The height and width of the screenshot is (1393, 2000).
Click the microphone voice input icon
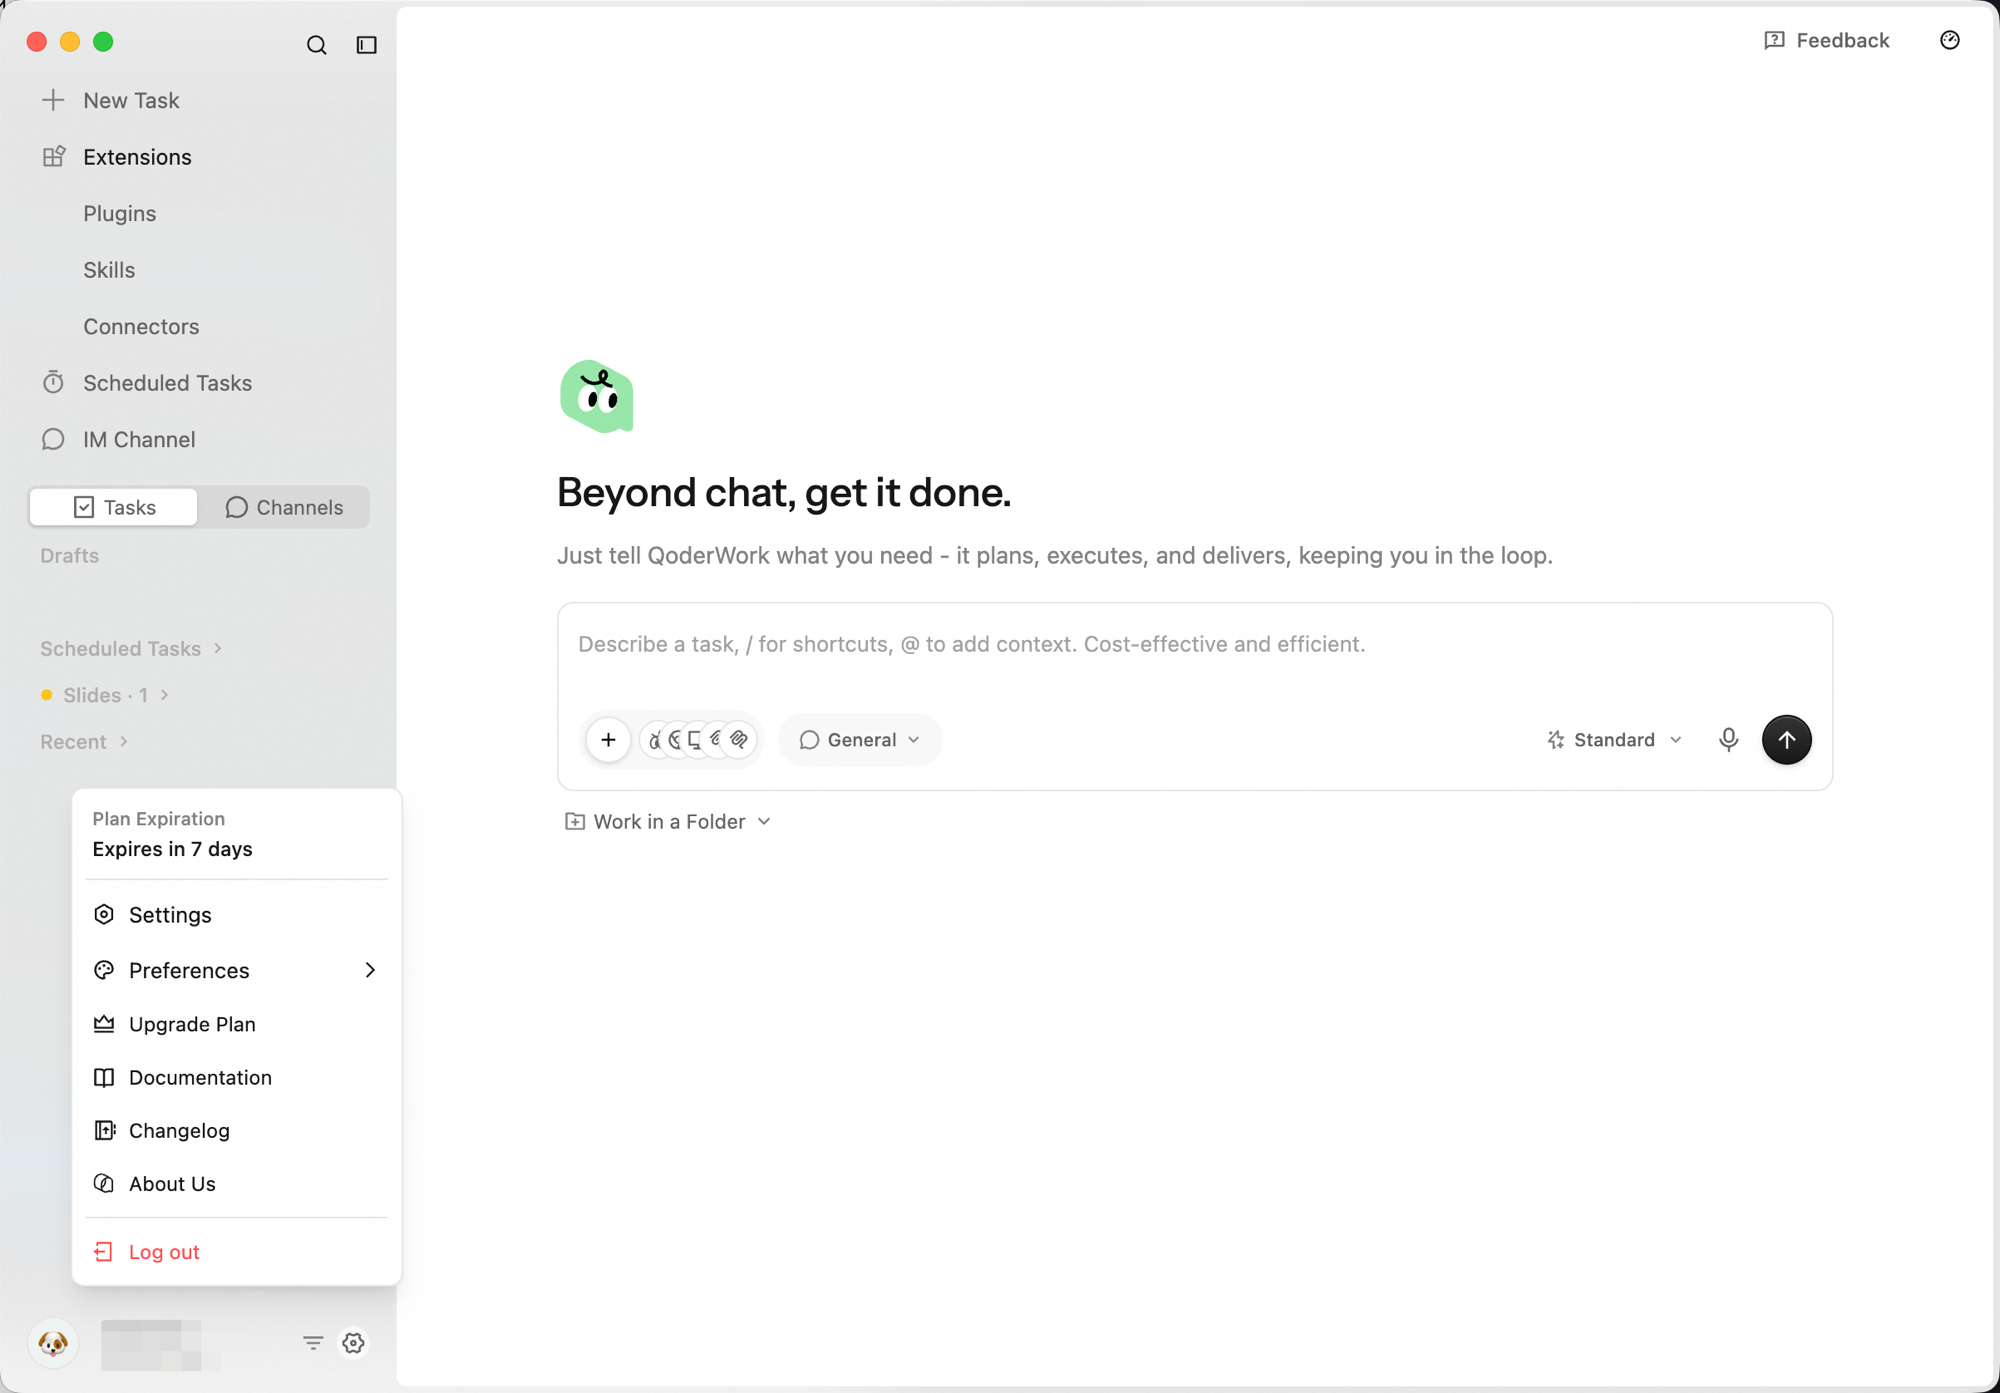coord(1728,740)
